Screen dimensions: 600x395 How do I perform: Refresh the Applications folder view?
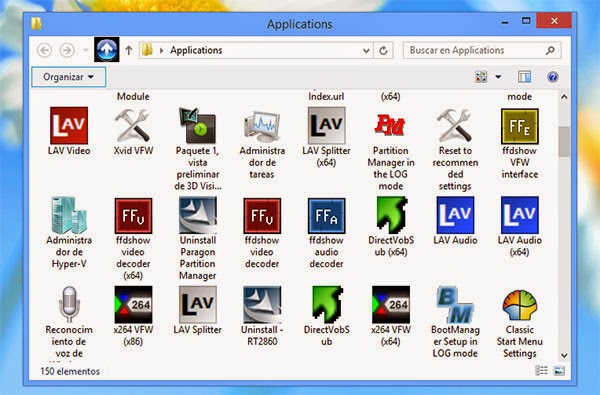[x=383, y=51]
